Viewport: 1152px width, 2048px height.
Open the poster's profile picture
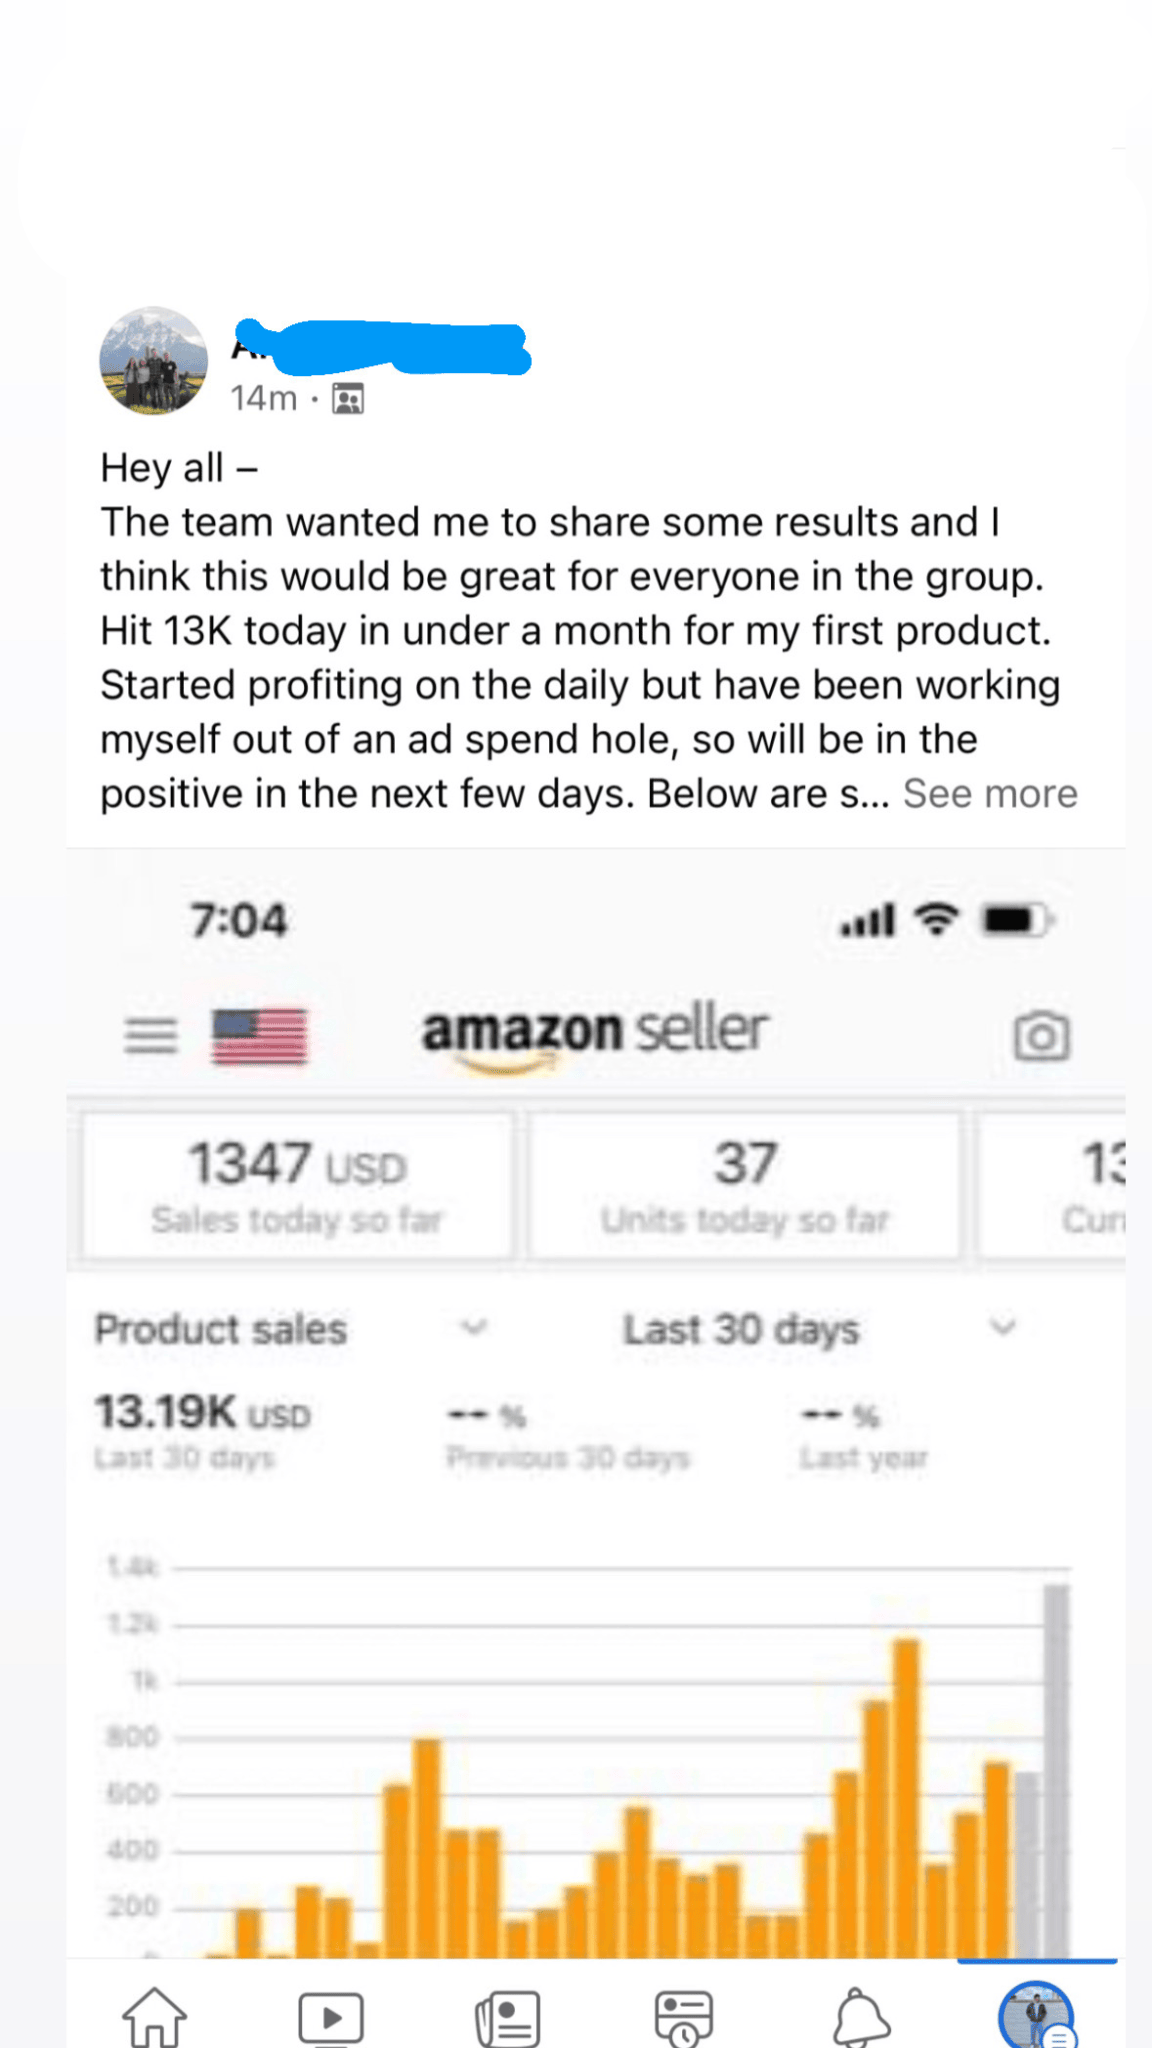[x=154, y=361]
